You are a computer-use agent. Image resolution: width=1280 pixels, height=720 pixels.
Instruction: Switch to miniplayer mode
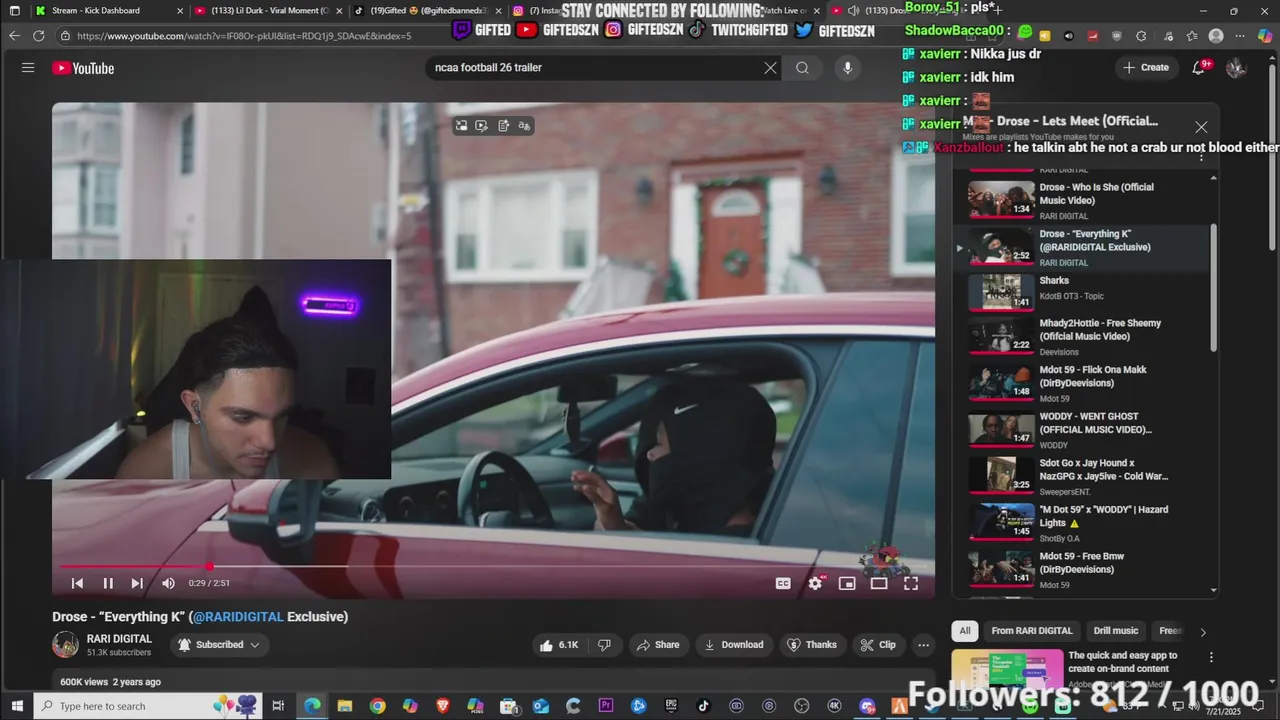tap(847, 583)
